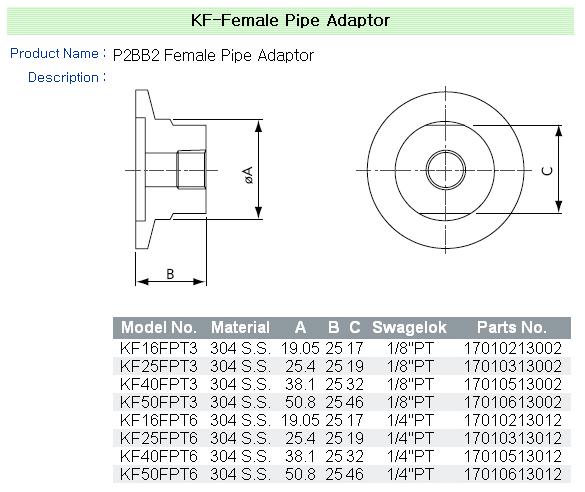
Task: Click the 304 S.S. material in the KF16FPT3 row
Action: point(240,348)
